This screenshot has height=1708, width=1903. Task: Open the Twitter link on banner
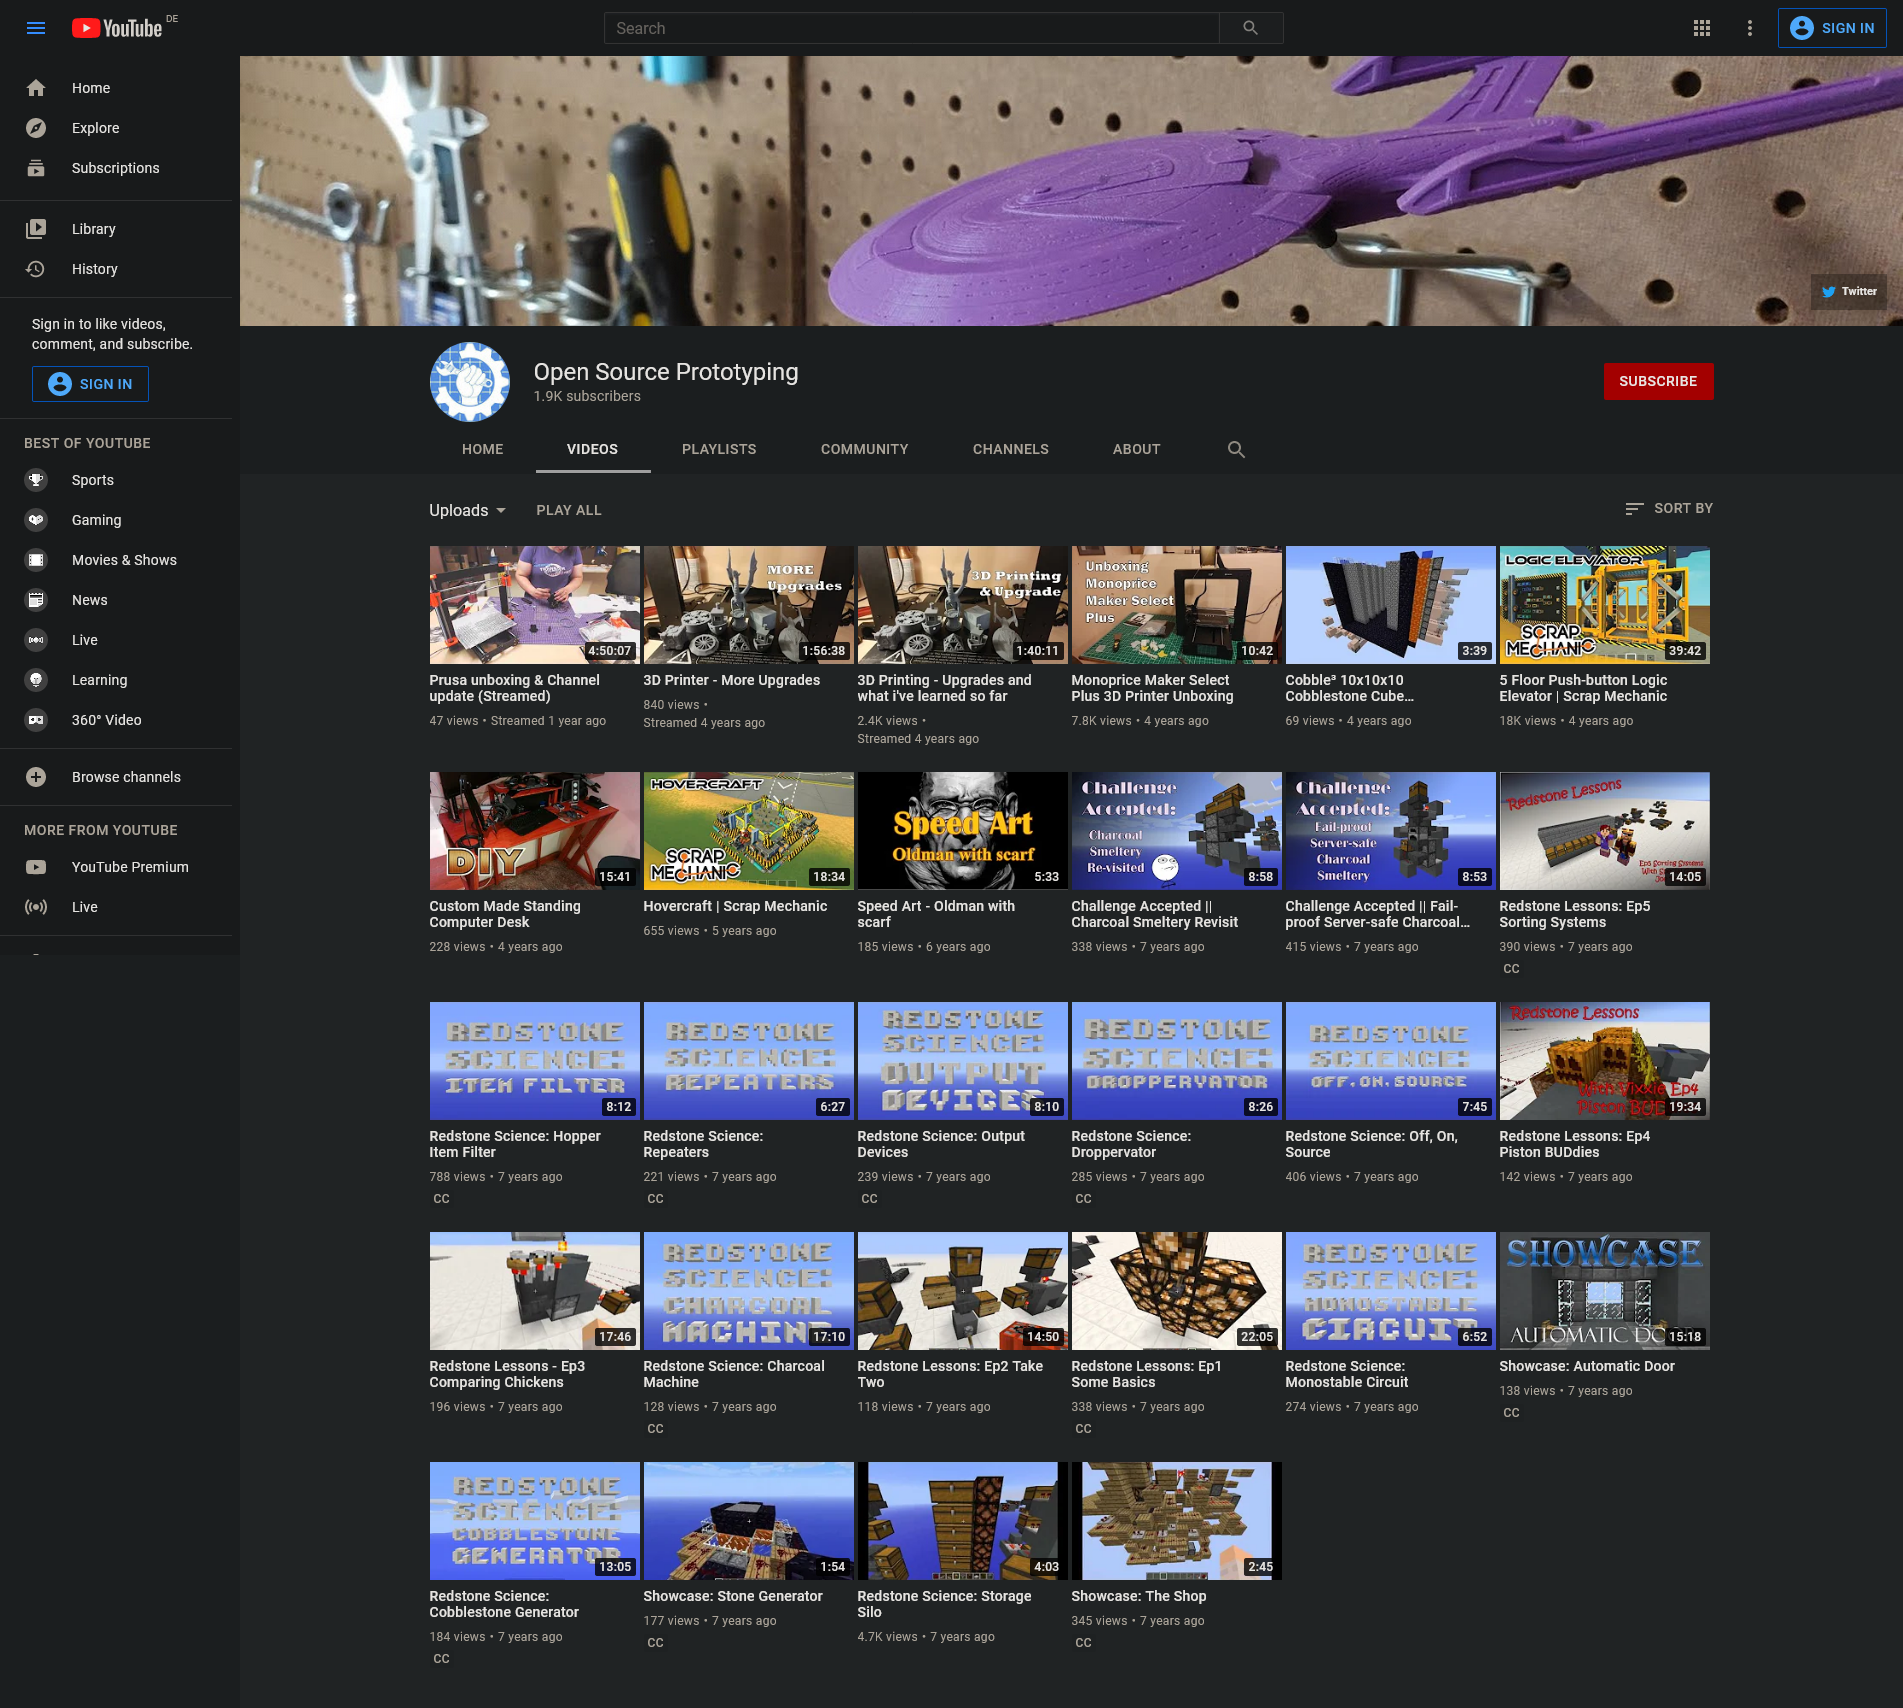[1849, 292]
